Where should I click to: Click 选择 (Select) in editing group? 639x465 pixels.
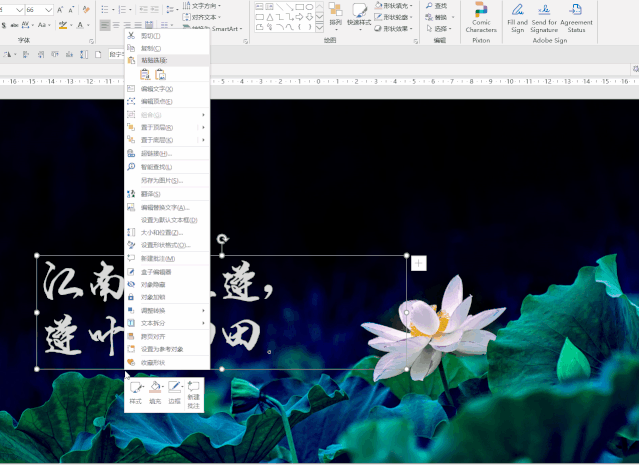click(438, 29)
